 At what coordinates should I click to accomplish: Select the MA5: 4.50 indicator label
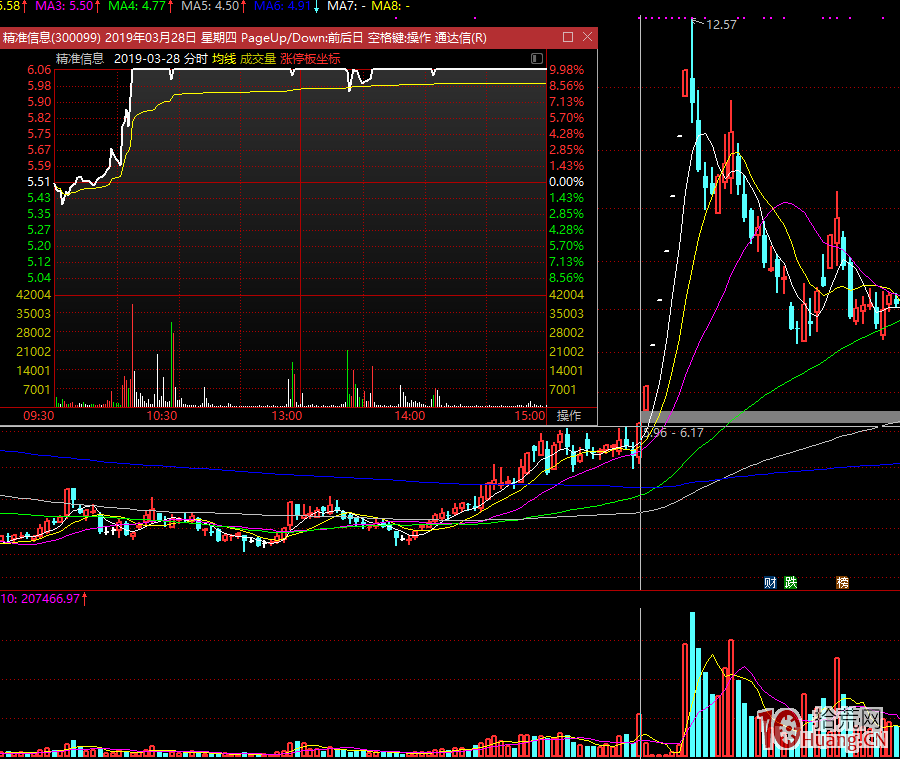coord(211,6)
